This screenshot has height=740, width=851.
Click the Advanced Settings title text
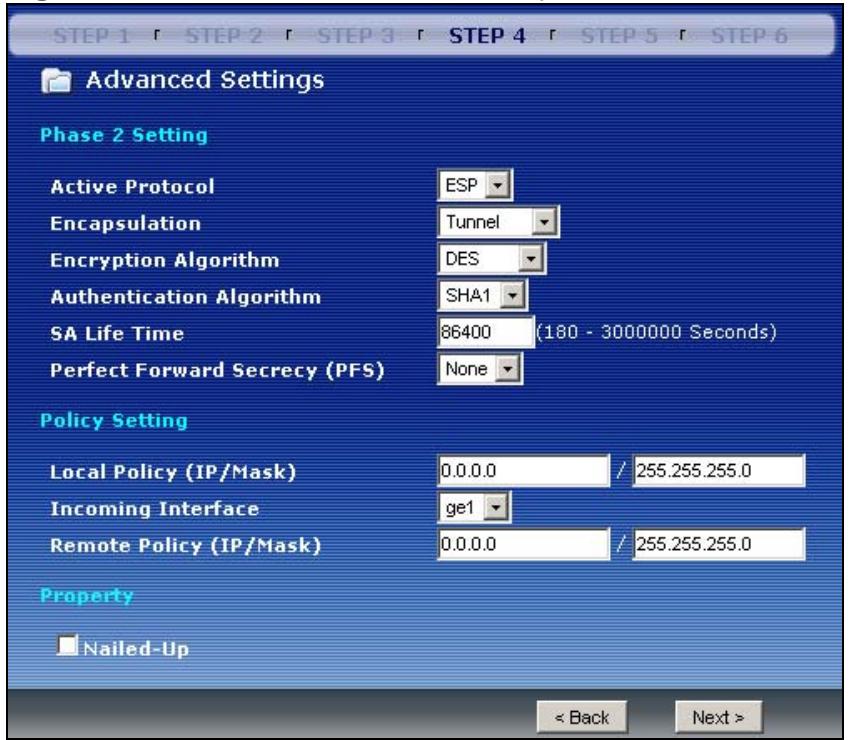[205, 80]
